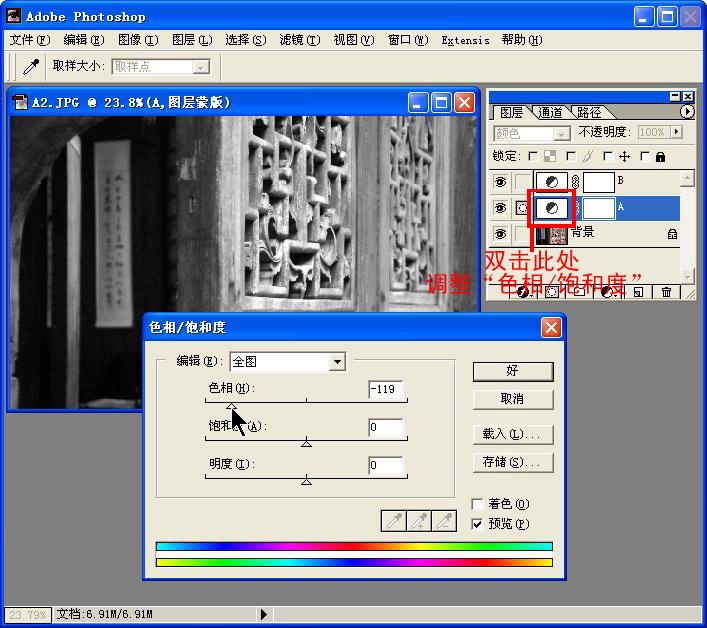Screen dimensions: 707x628
Task: Select the add-to-sample eyedropper in dialog
Action: 420,521
